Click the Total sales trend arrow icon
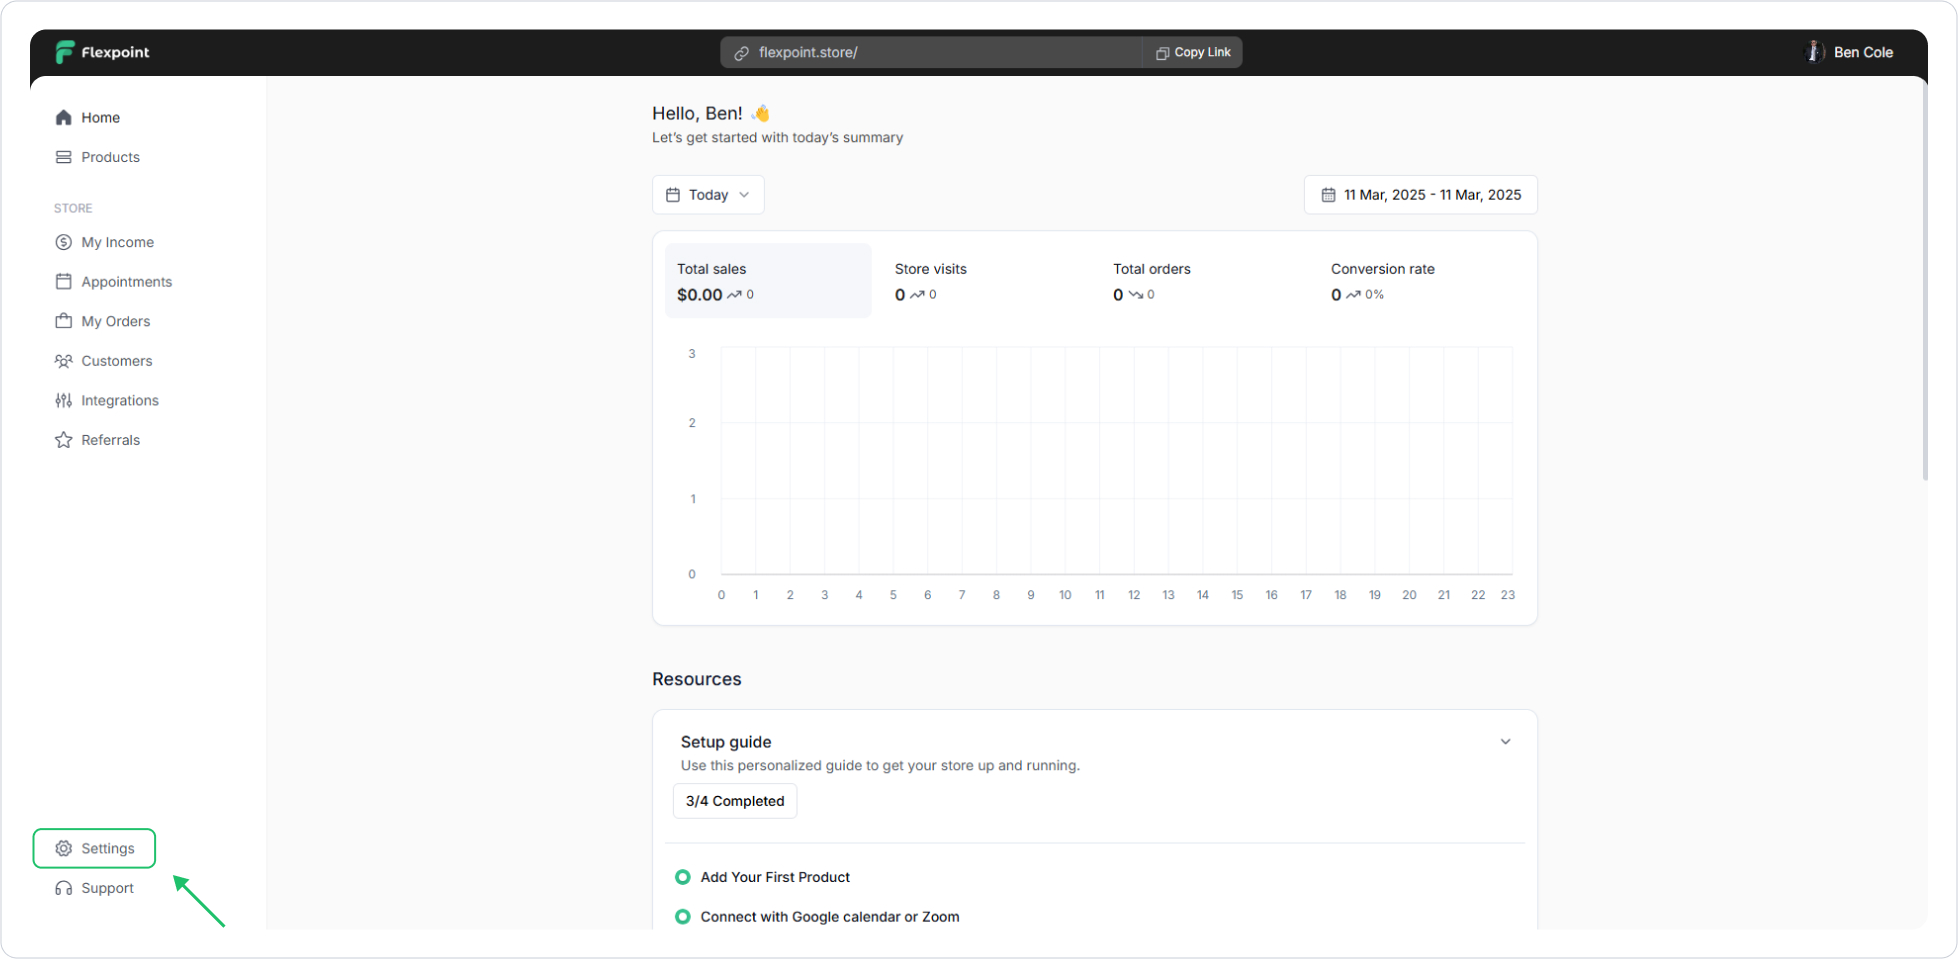The width and height of the screenshot is (1958, 959). (734, 295)
